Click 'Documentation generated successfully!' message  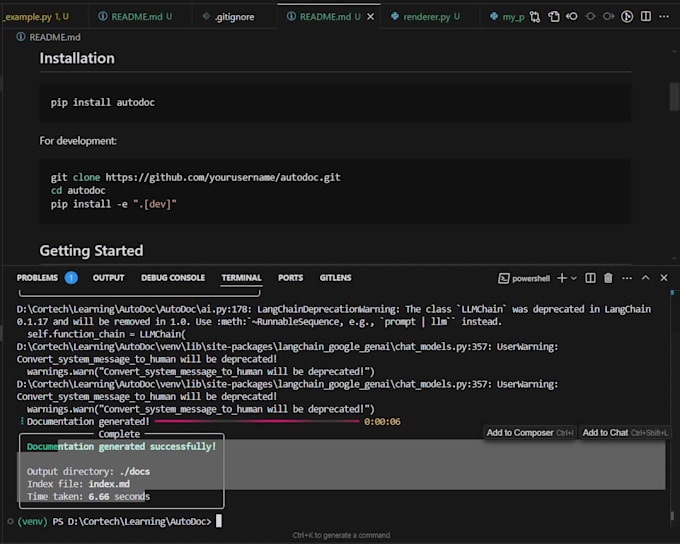point(121,446)
